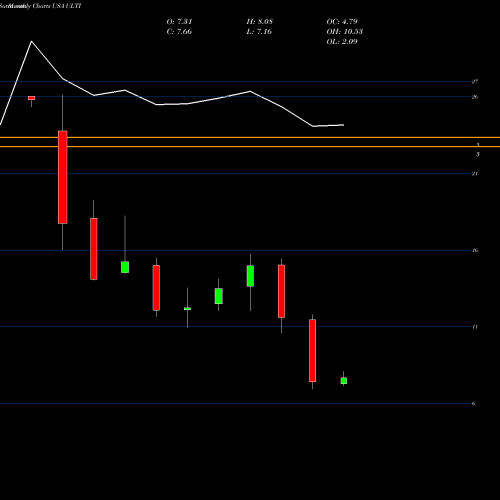Click the price axis label 27
This screenshot has height=500, width=500.
[x=475, y=82]
